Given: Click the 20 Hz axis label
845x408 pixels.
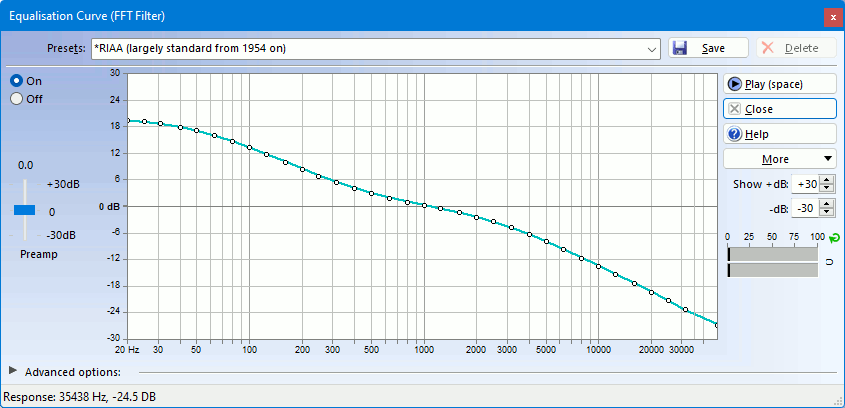Looking at the screenshot, I should point(129,349).
